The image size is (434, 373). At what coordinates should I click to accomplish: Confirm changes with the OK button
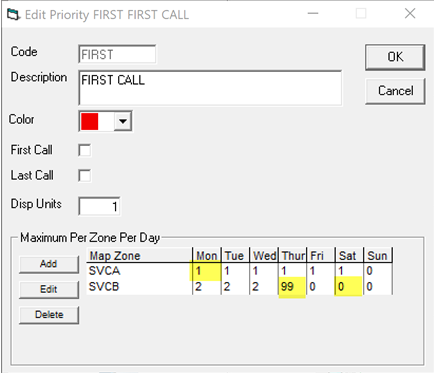(395, 57)
